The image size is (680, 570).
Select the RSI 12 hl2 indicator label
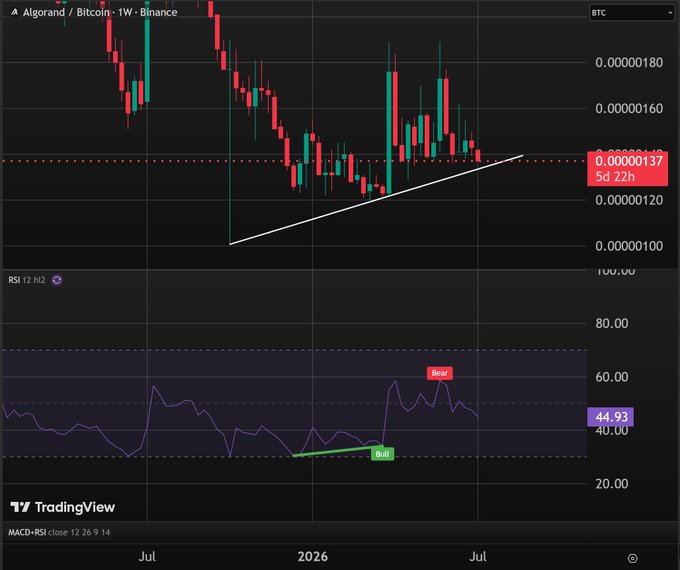26,280
